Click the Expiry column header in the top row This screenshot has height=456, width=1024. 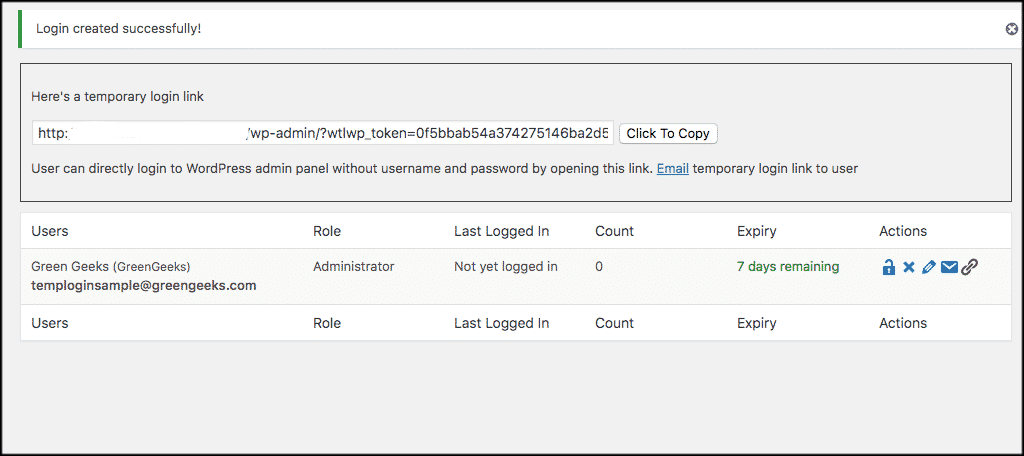point(756,231)
